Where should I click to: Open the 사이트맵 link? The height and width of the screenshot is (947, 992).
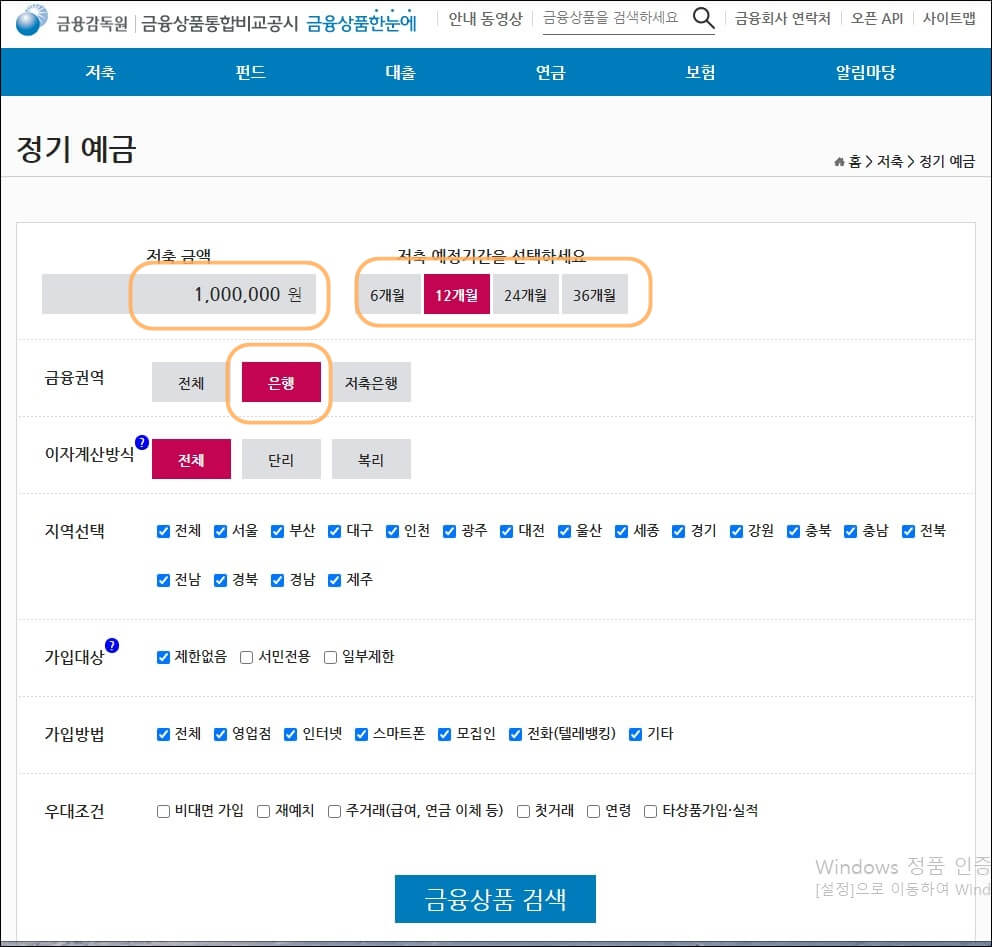tap(948, 18)
